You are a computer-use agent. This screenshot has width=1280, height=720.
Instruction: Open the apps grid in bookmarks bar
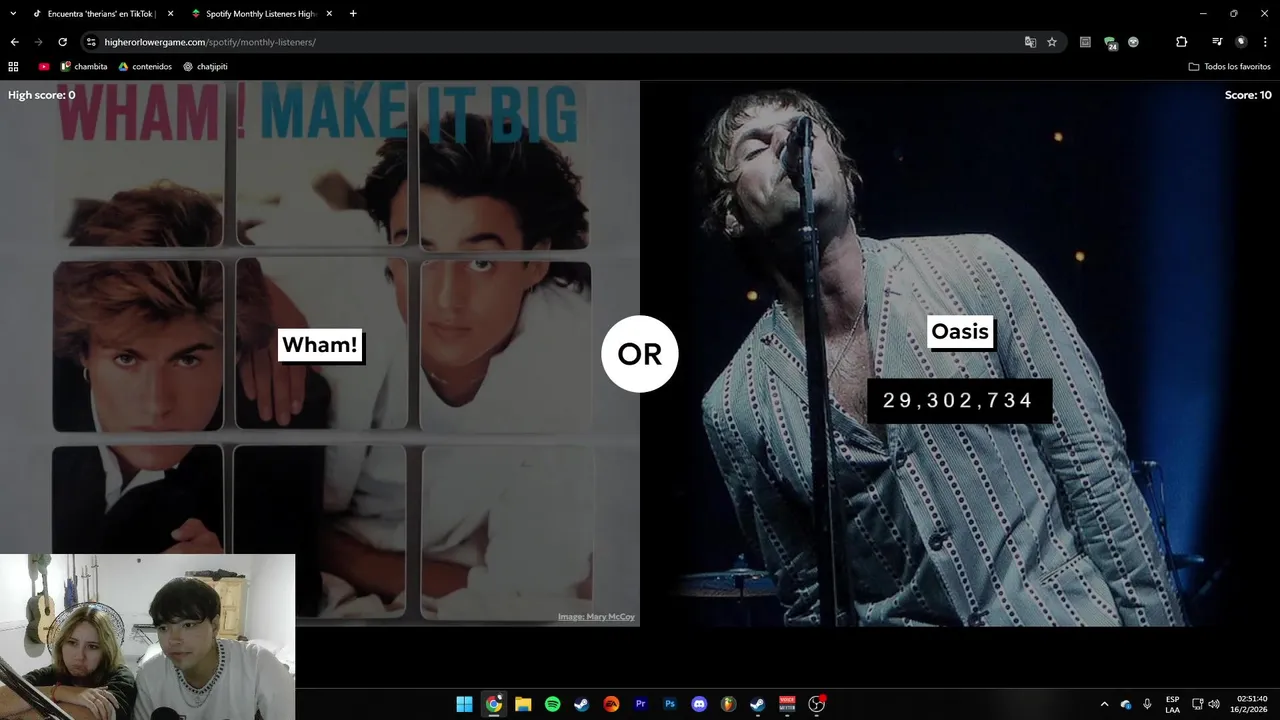click(13, 67)
